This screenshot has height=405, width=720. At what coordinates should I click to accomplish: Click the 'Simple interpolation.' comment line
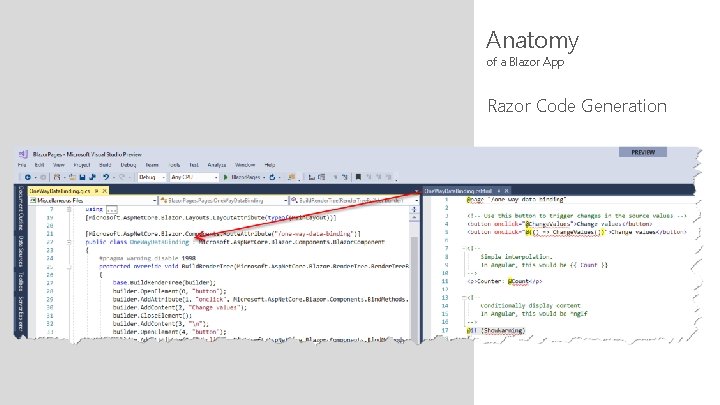pyautogui.click(x=517, y=257)
